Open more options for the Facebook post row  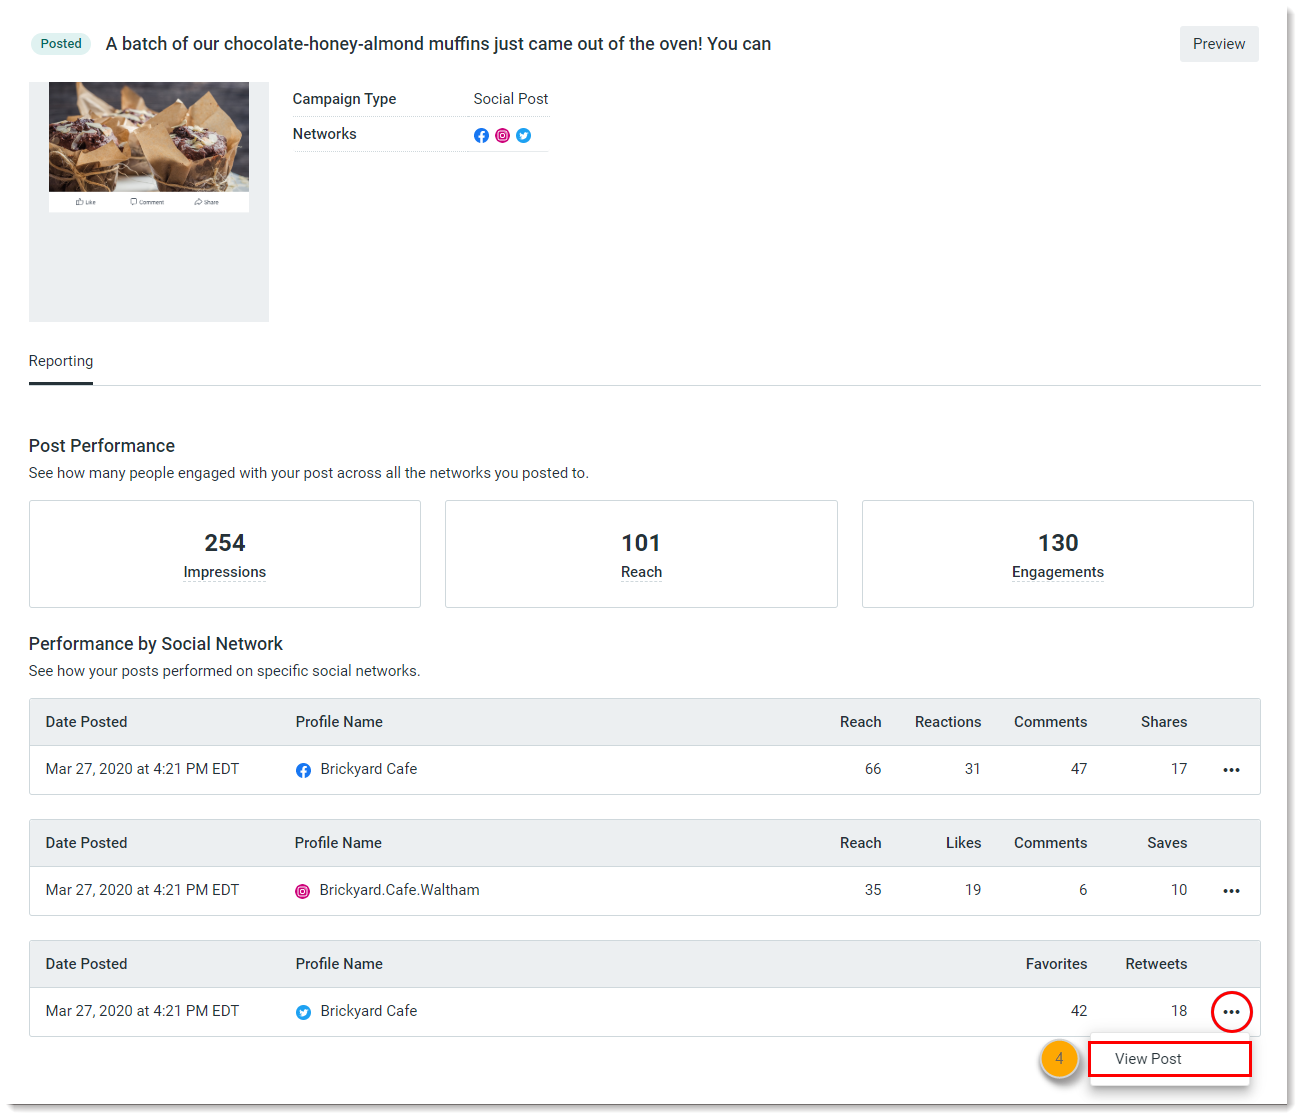click(1231, 770)
